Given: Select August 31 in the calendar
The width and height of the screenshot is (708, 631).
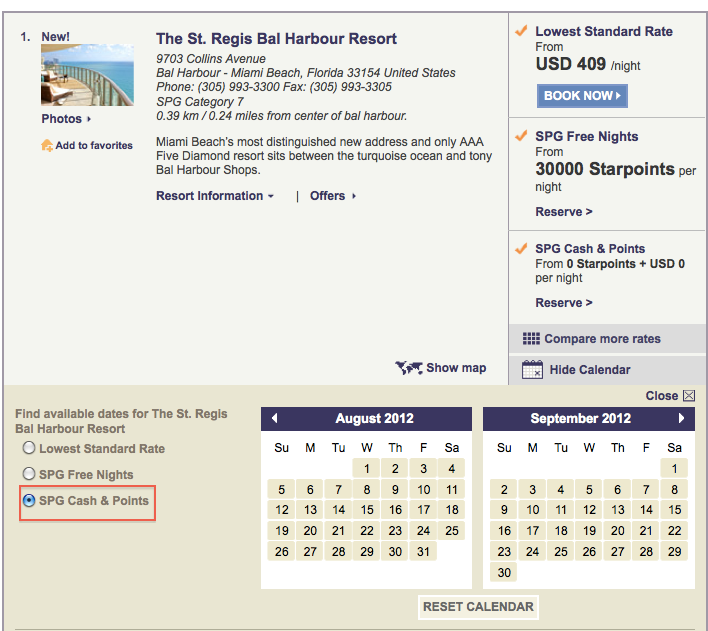Looking at the screenshot, I should coord(423,552).
